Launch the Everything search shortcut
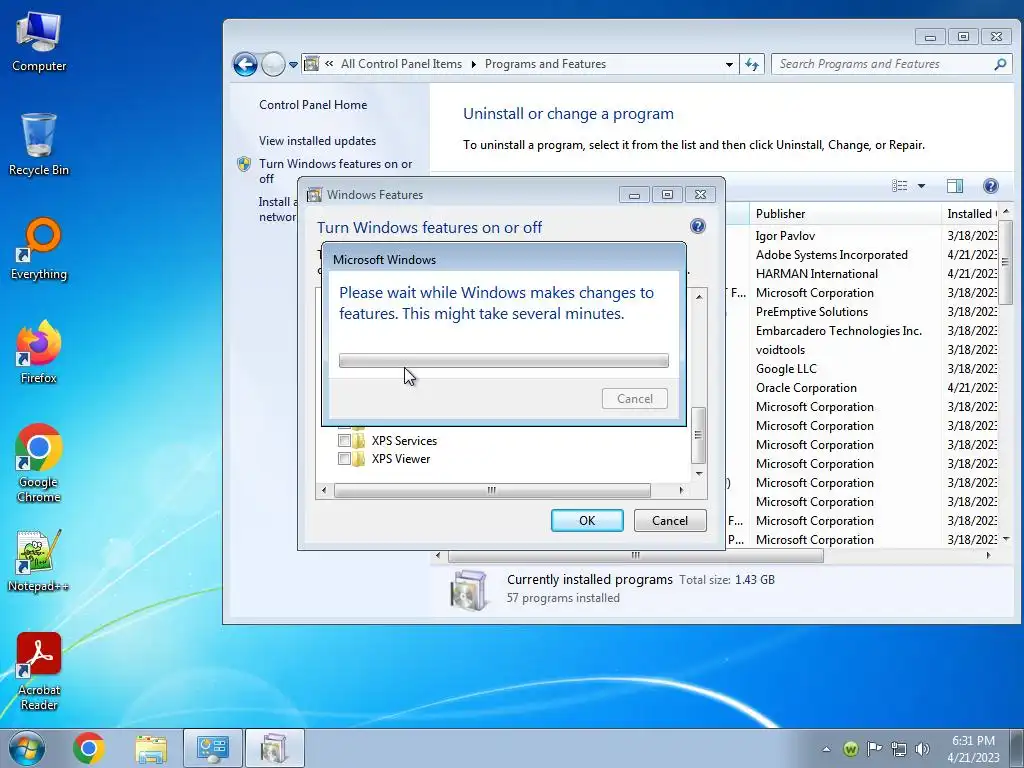The height and width of the screenshot is (768, 1024). pyautogui.click(x=39, y=249)
